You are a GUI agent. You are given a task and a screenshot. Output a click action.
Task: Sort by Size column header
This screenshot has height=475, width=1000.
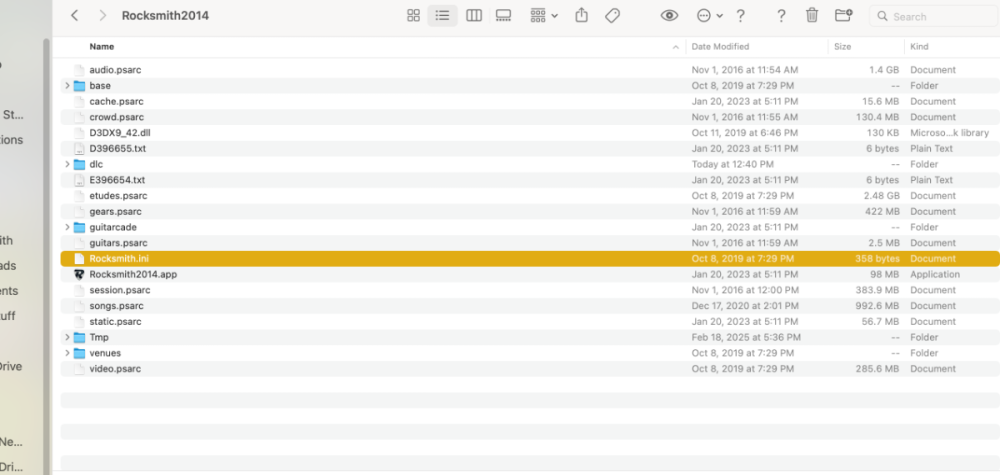pos(842,47)
